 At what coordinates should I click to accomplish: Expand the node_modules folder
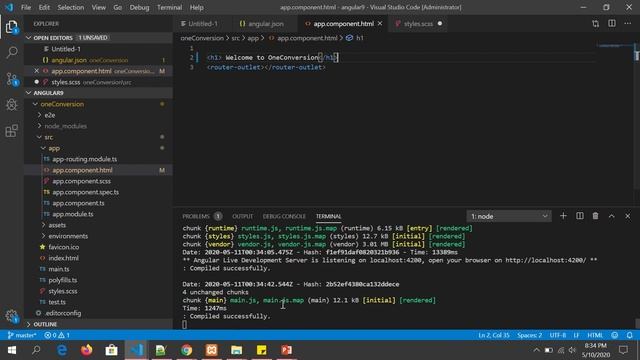coord(98,126)
